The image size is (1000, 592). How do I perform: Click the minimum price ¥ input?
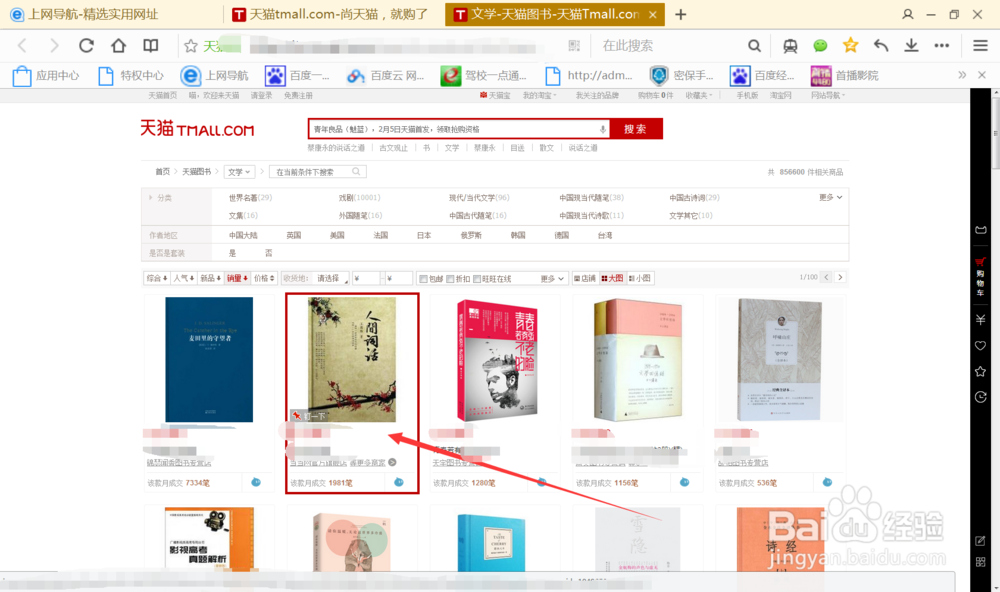367,279
